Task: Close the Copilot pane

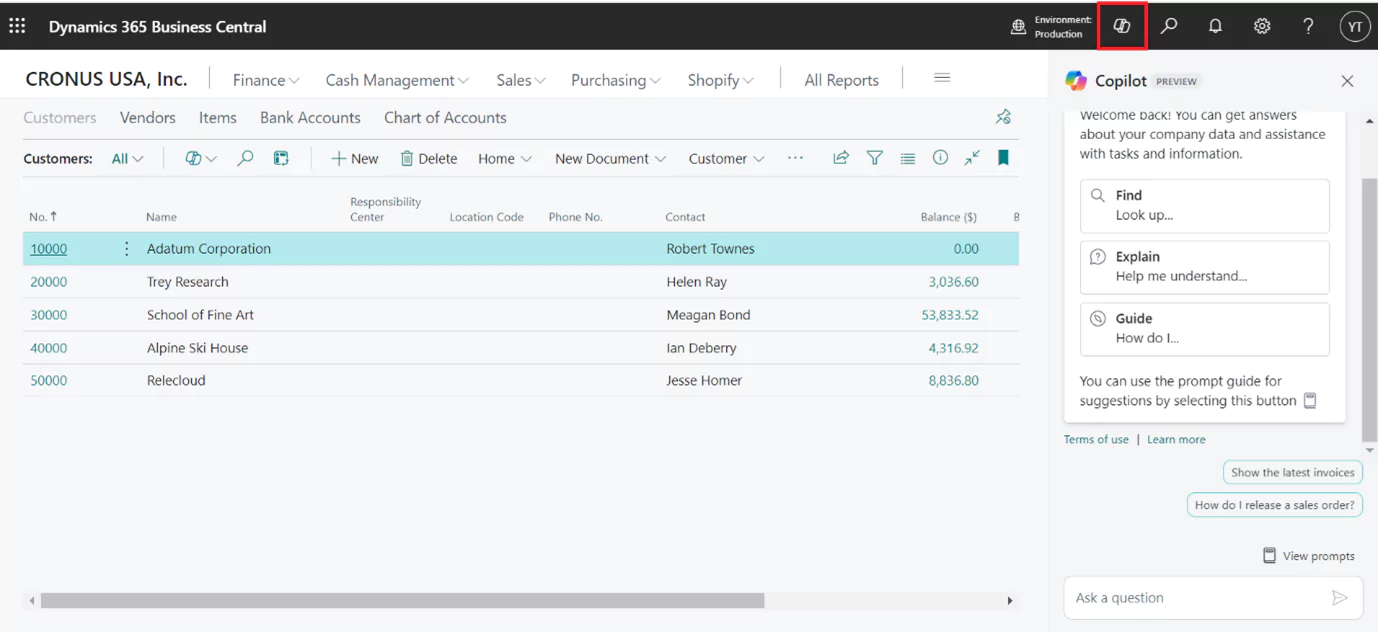Action: (x=1347, y=81)
